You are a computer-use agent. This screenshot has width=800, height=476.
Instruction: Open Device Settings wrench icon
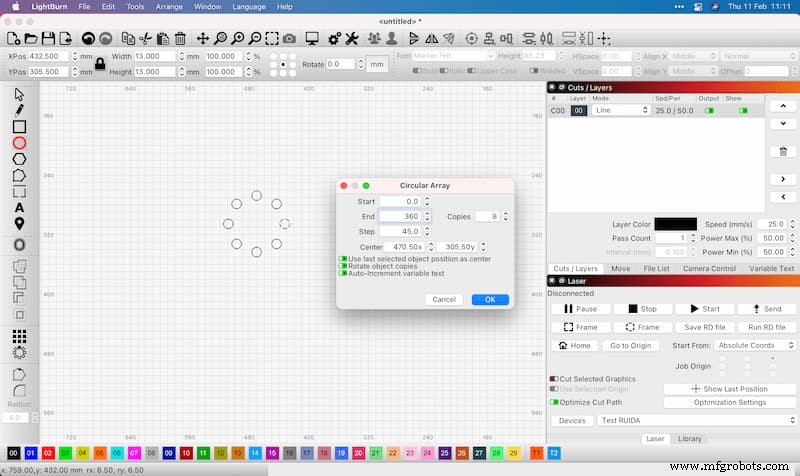tap(352, 39)
